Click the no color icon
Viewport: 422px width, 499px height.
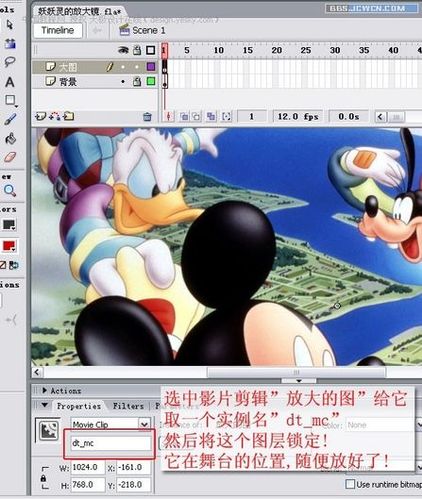click(3, 265)
